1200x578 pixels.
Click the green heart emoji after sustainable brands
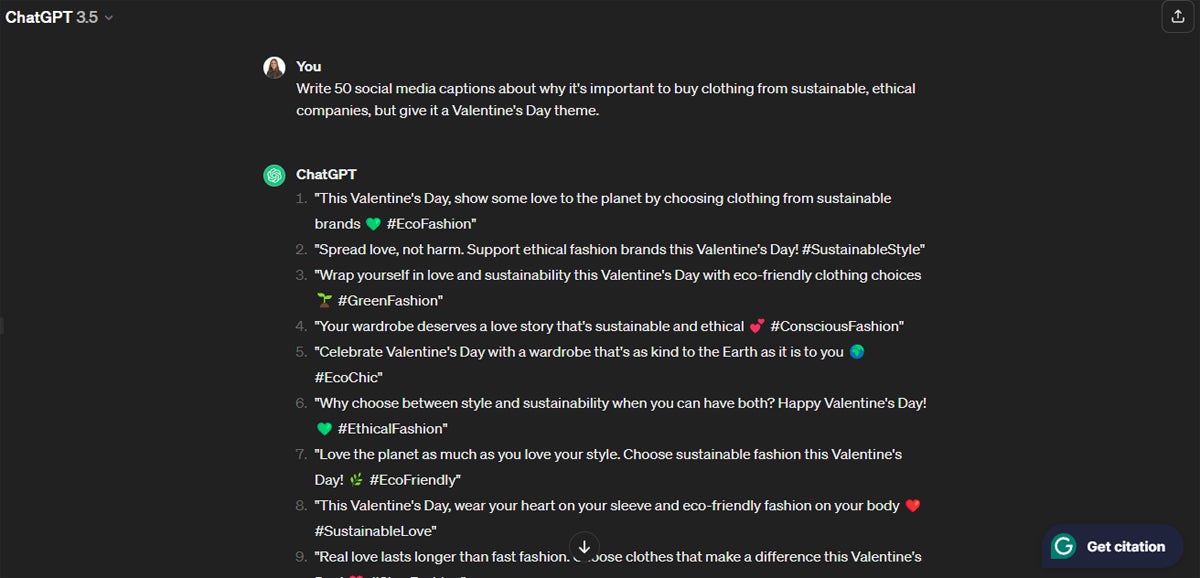[374, 224]
